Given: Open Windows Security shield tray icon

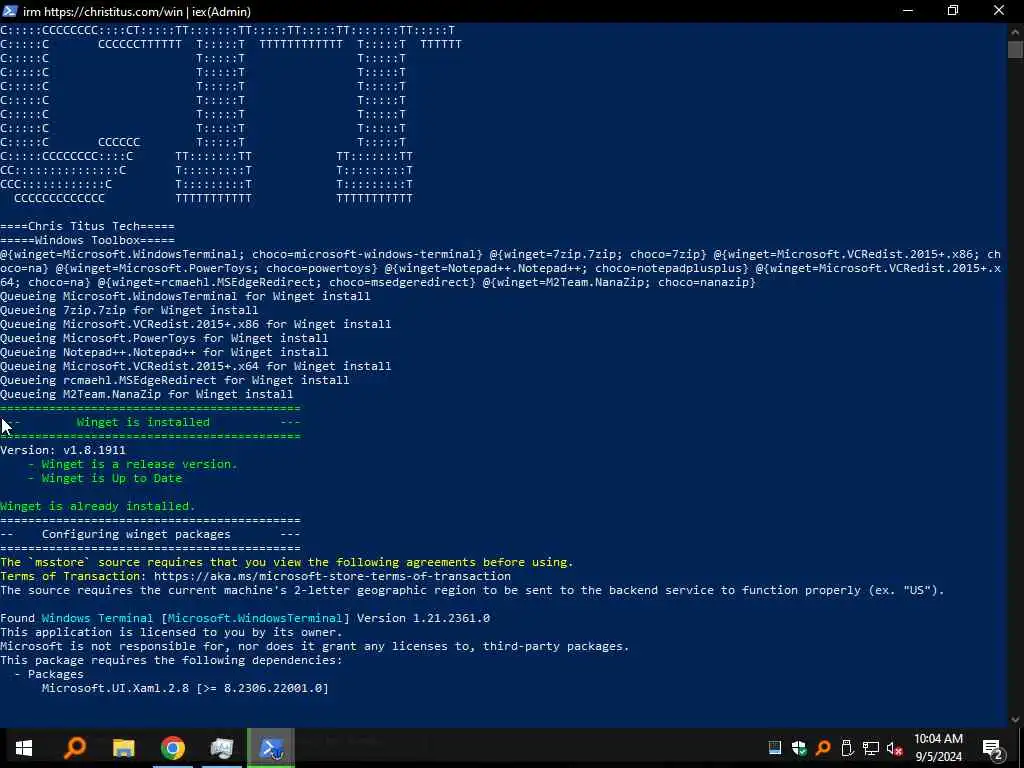Looking at the screenshot, I should click(x=799, y=748).
